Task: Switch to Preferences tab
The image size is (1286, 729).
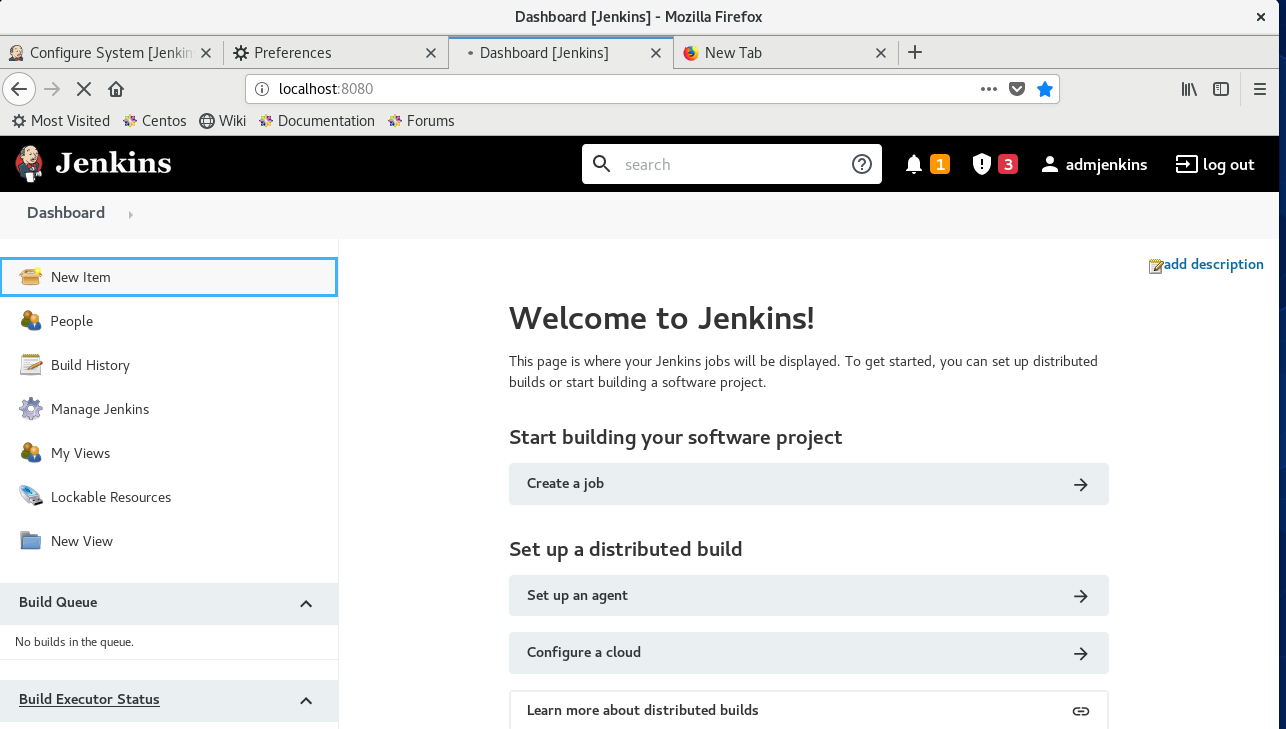Action: (335, 53)
